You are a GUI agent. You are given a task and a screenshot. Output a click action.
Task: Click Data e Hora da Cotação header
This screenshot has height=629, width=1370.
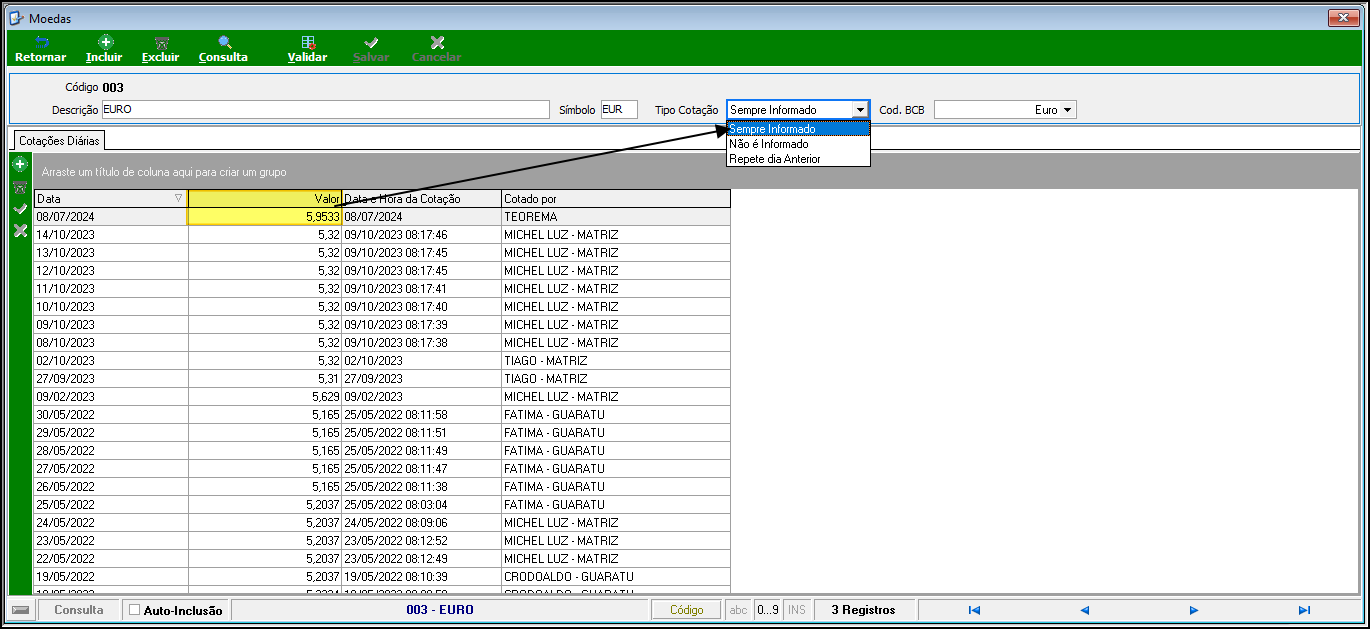421,199
